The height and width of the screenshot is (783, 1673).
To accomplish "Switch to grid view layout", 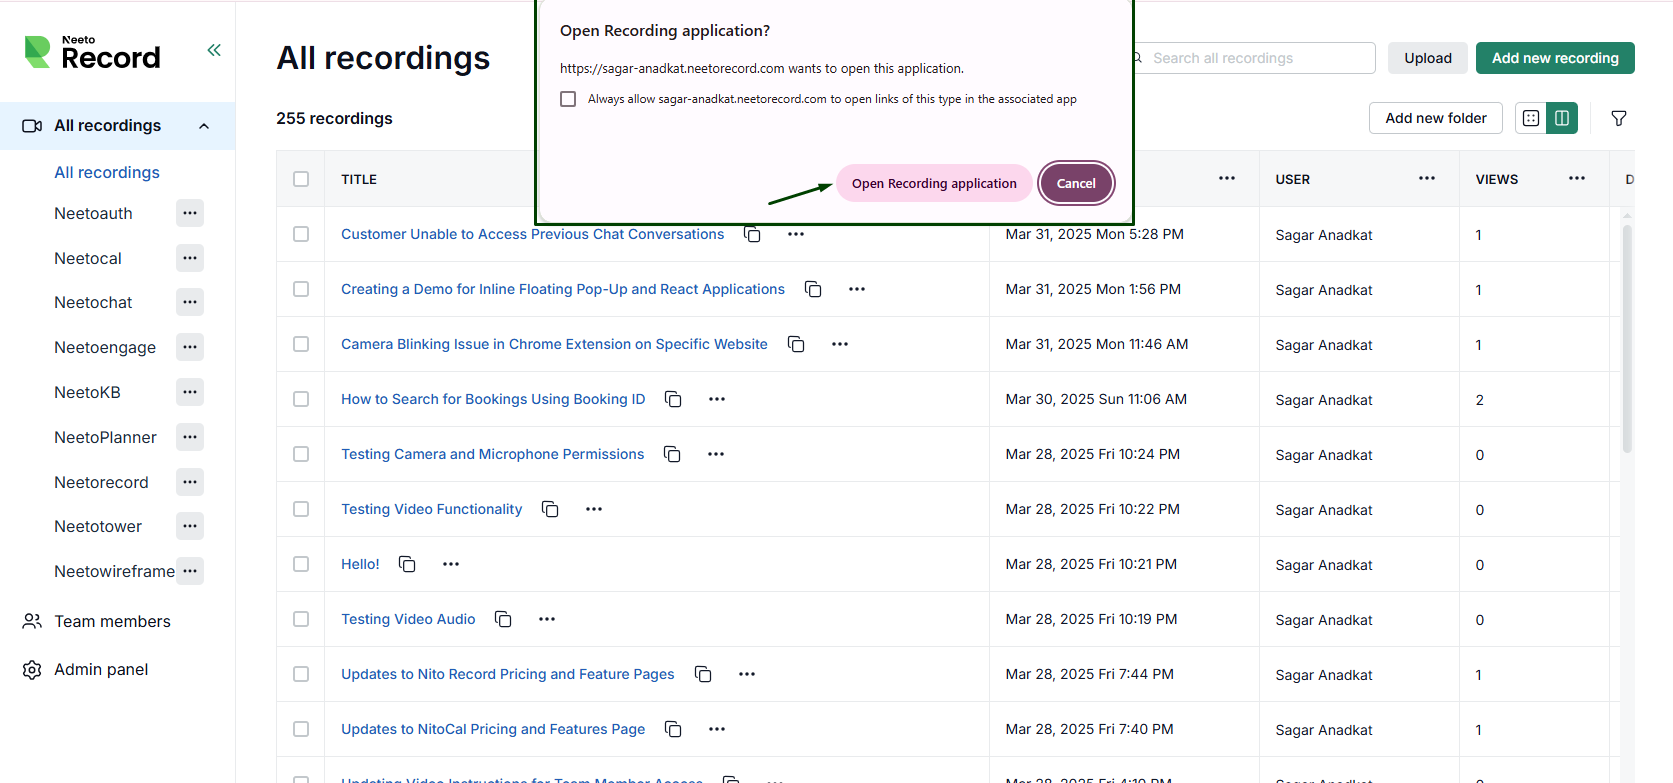I will 1531,118.
